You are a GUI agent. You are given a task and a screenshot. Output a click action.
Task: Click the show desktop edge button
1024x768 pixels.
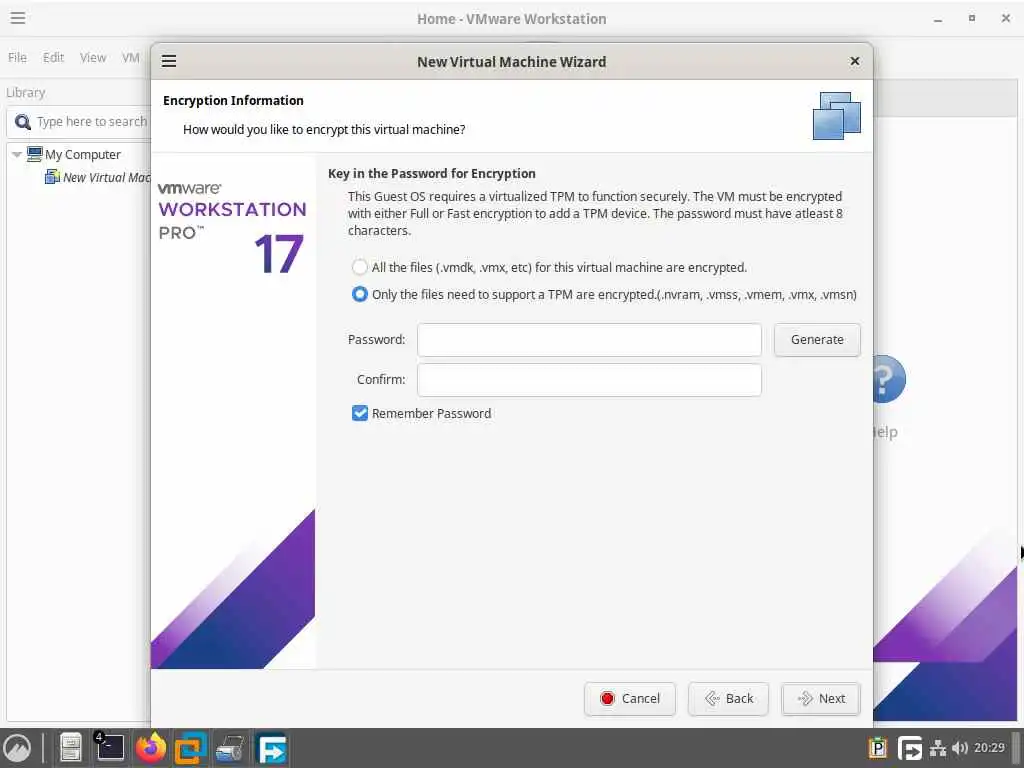tap(1016, 748)
